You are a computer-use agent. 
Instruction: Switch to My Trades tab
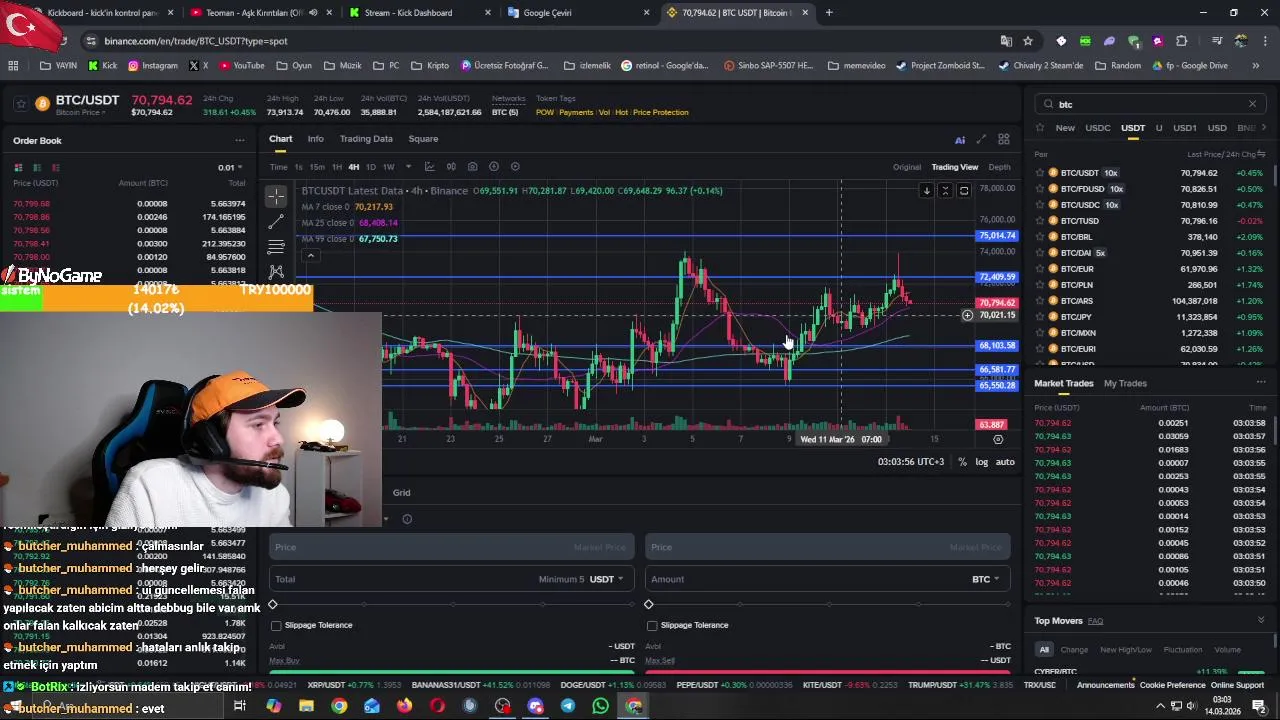(x=1125, y=383)
